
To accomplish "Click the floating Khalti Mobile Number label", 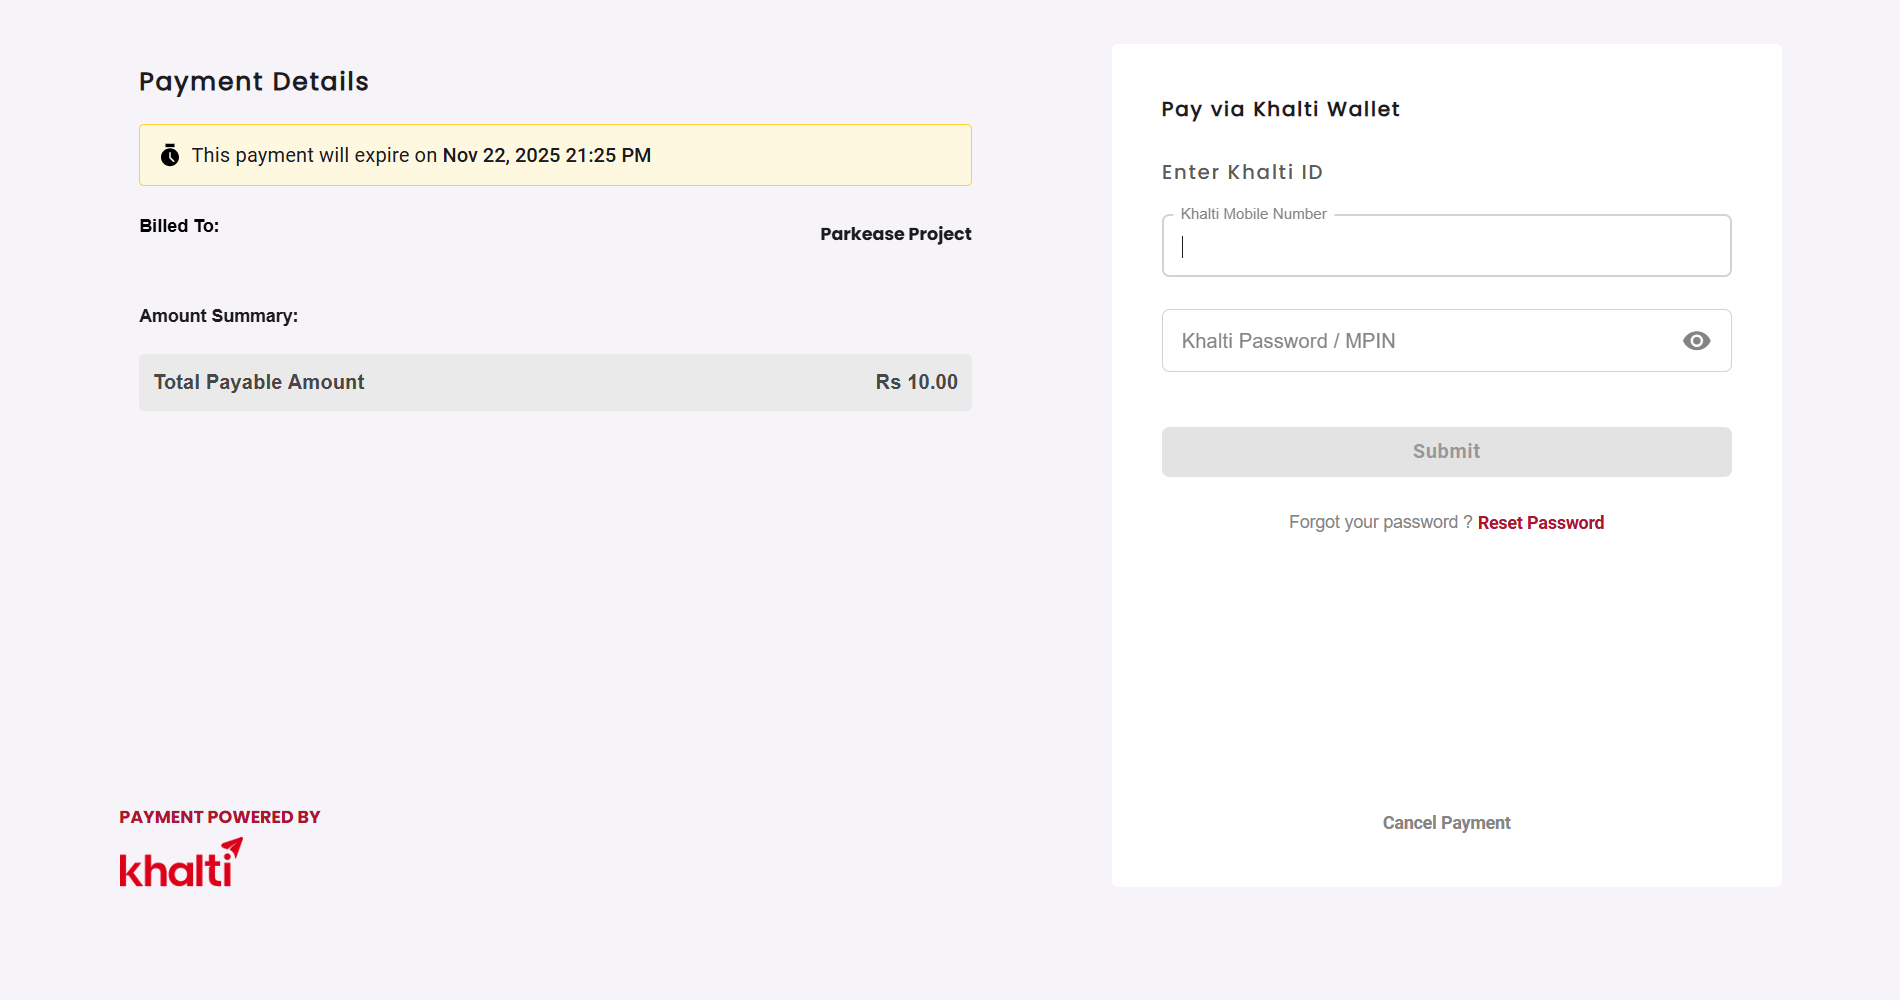I will tap(1253, 214).
